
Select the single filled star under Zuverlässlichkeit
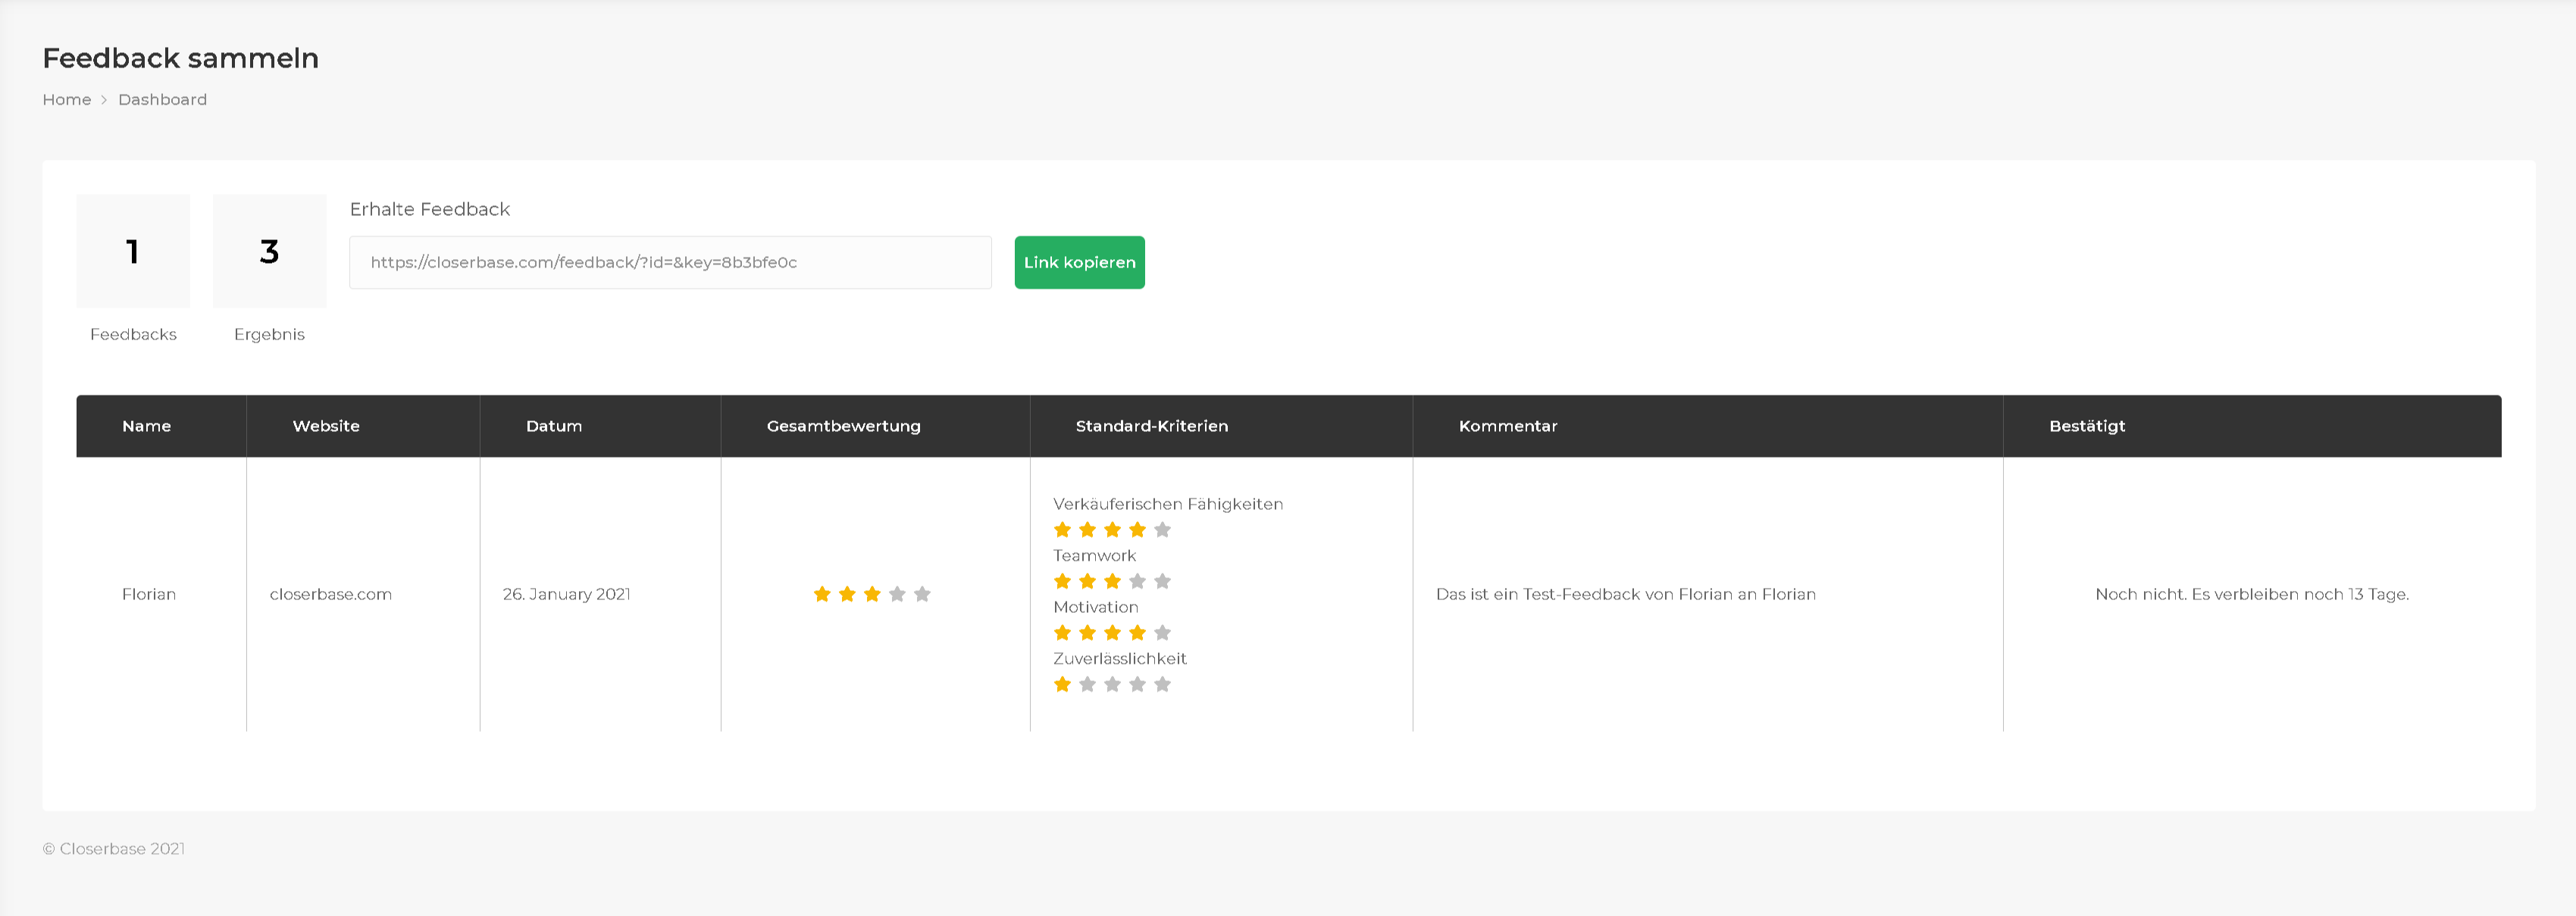(x=1062, y=684)
